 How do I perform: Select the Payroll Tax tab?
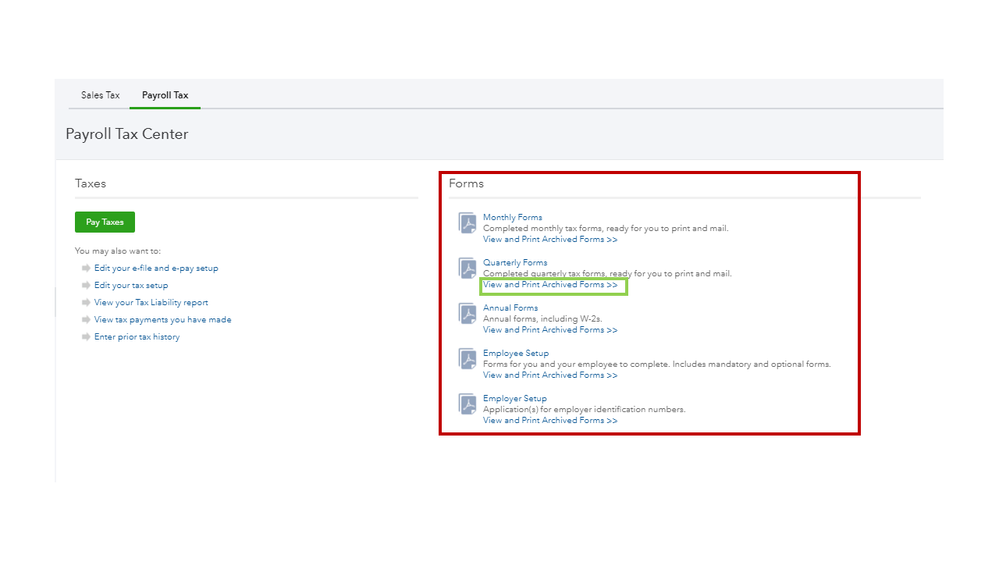click(x=165, y=95)
